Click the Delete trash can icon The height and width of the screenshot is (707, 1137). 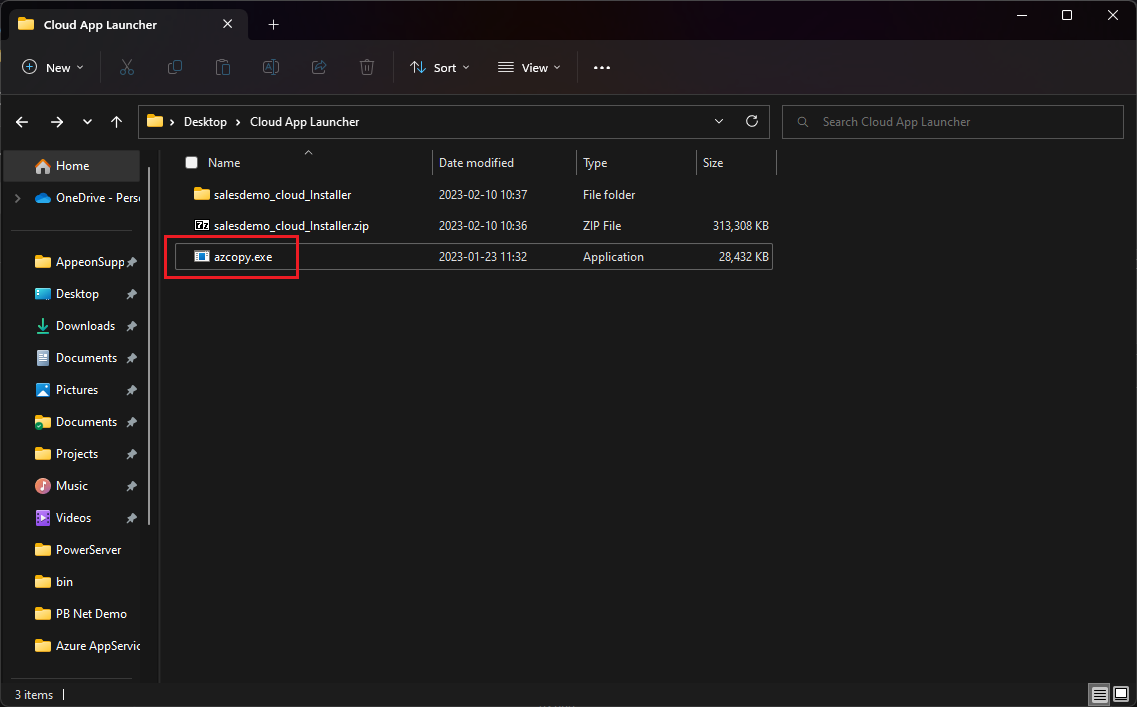tap(367, 67)
